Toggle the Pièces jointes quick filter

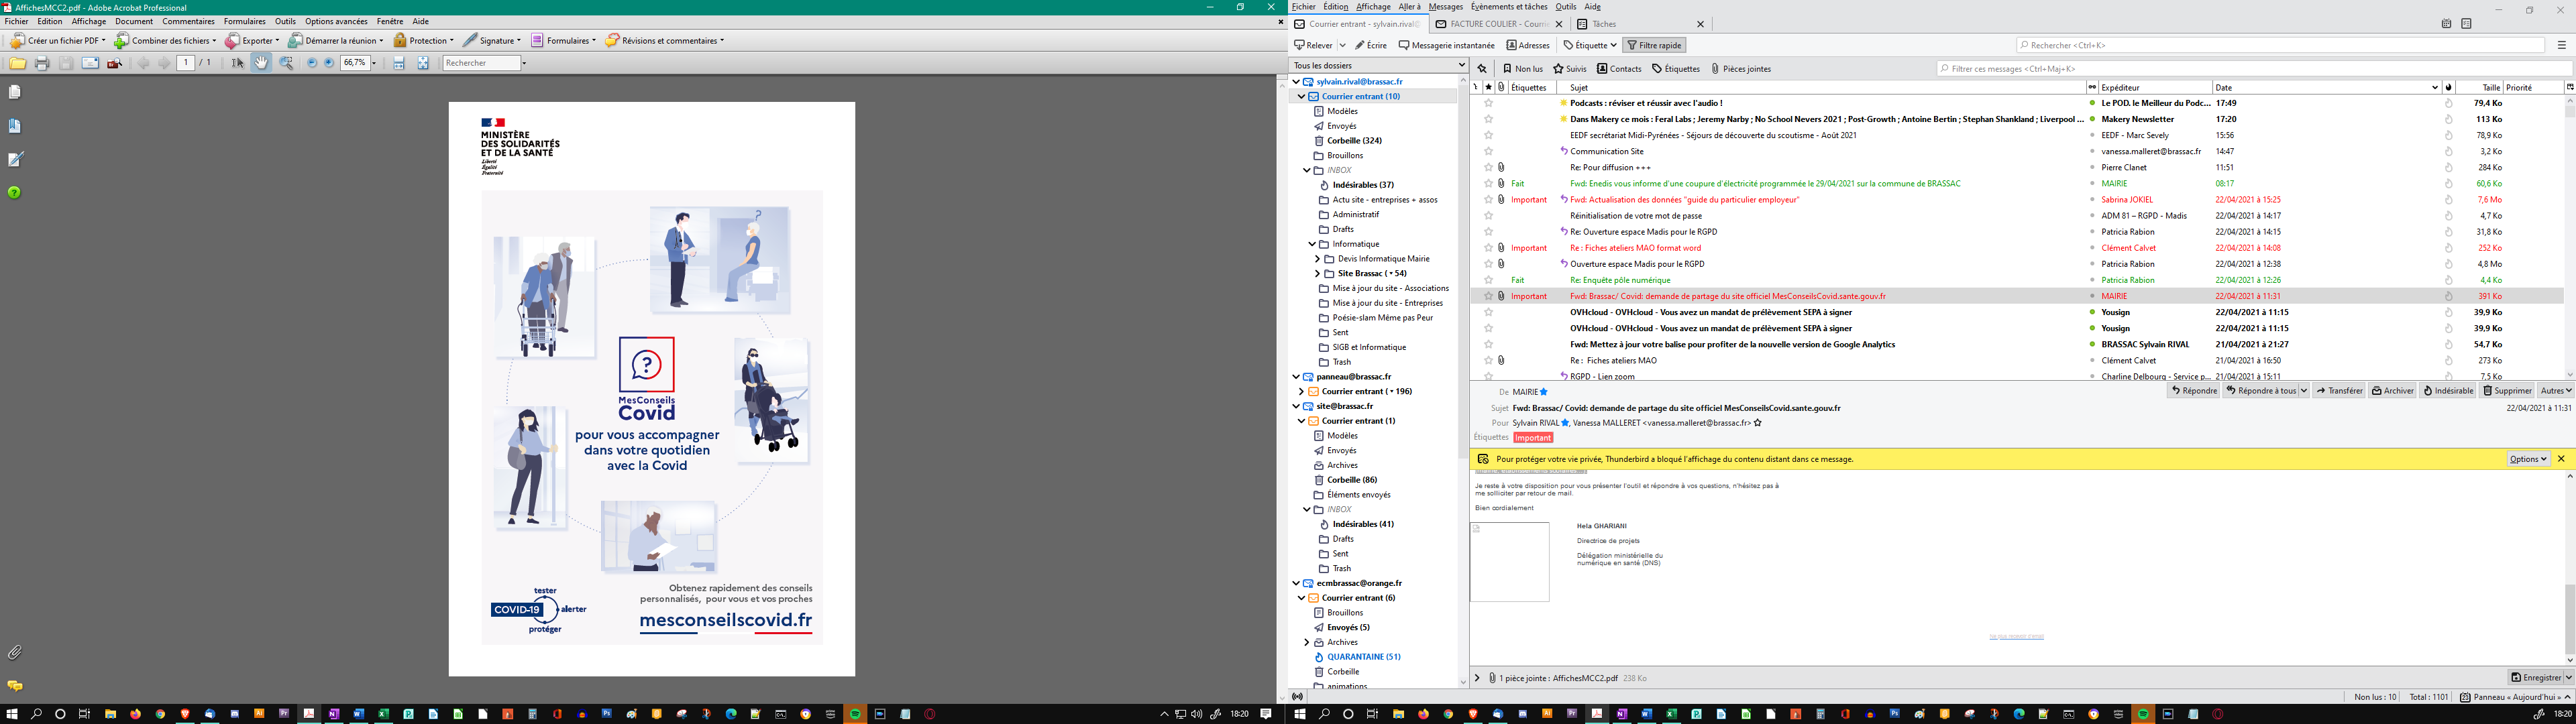pos(1740,69)
